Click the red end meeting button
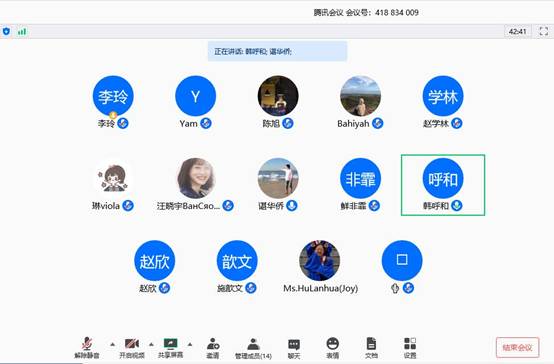This screenshot has height=364, width=554. [x=517, y=348]
